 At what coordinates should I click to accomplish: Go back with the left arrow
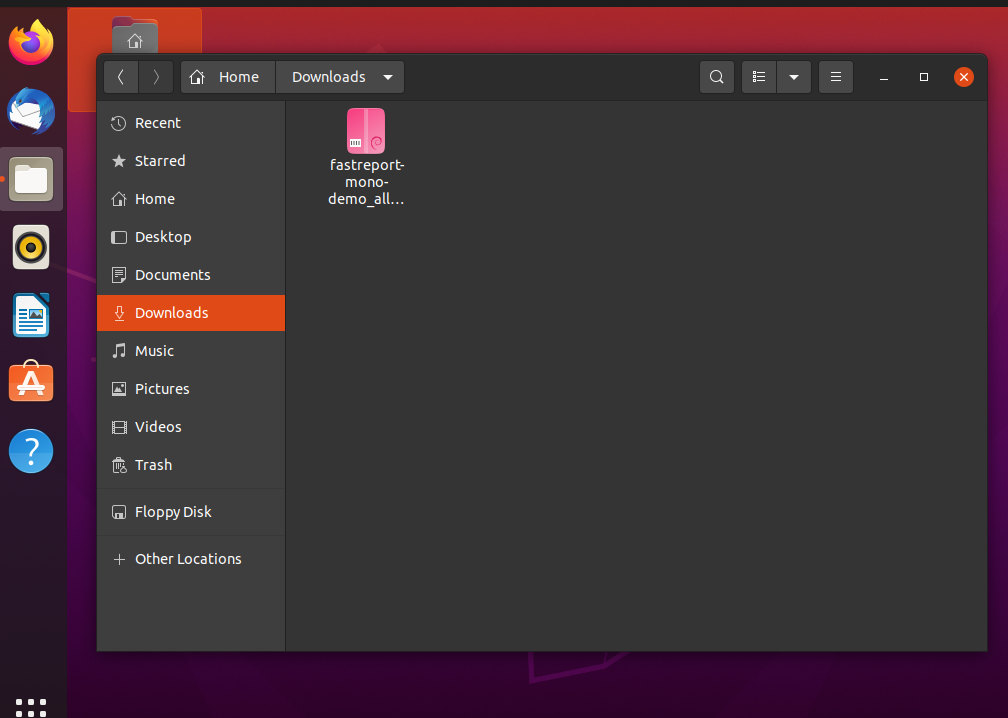coord(121,77)
